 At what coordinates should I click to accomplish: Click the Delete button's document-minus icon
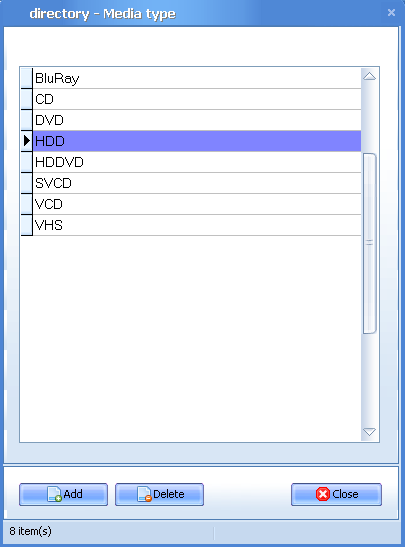tap(144, 494)
